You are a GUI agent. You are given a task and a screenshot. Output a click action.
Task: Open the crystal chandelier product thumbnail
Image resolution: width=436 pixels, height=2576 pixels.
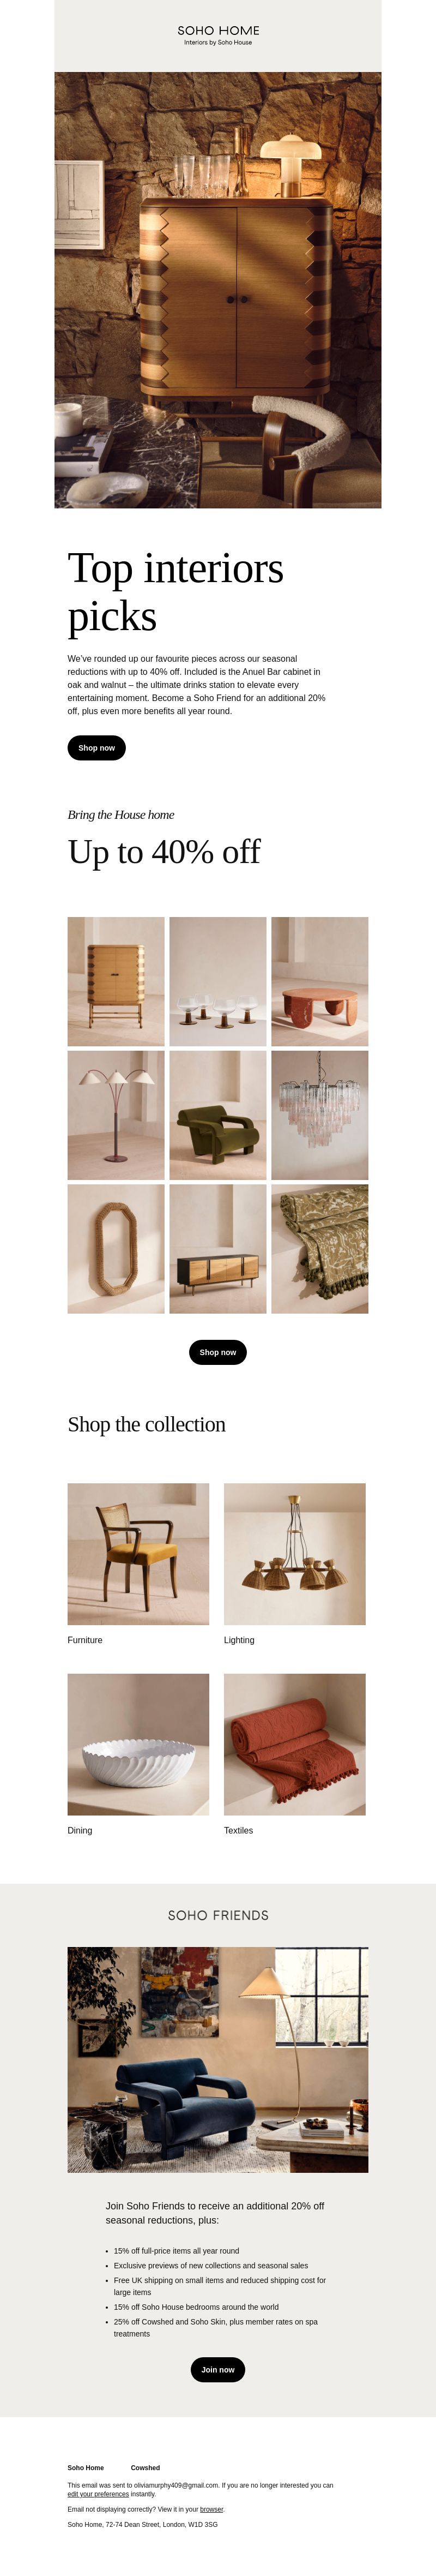pyautogui.click(x=320, y=1115)
